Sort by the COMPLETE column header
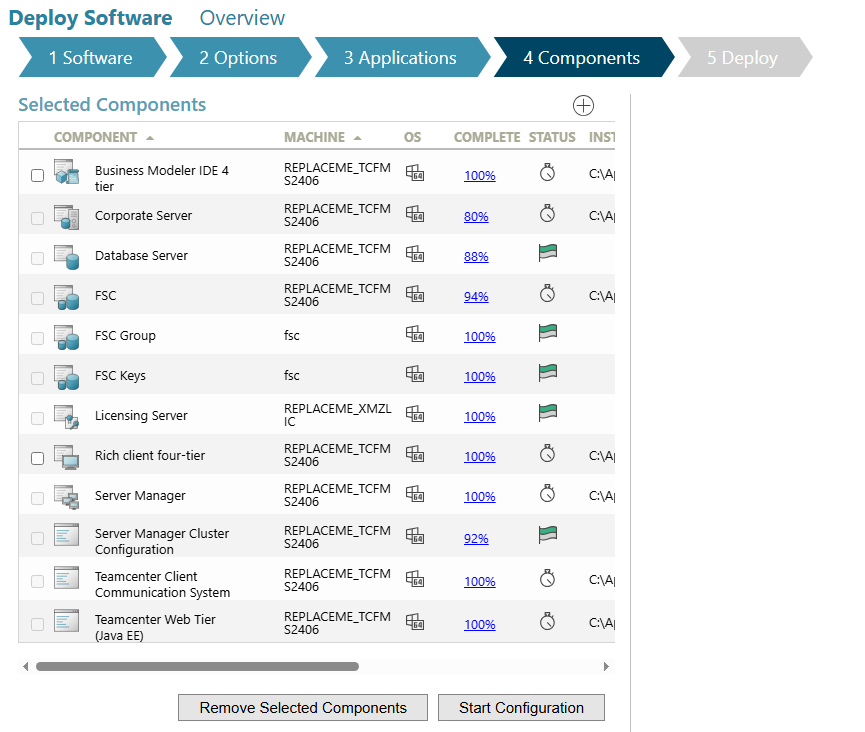Screen dimensions: 865x732 487,137
